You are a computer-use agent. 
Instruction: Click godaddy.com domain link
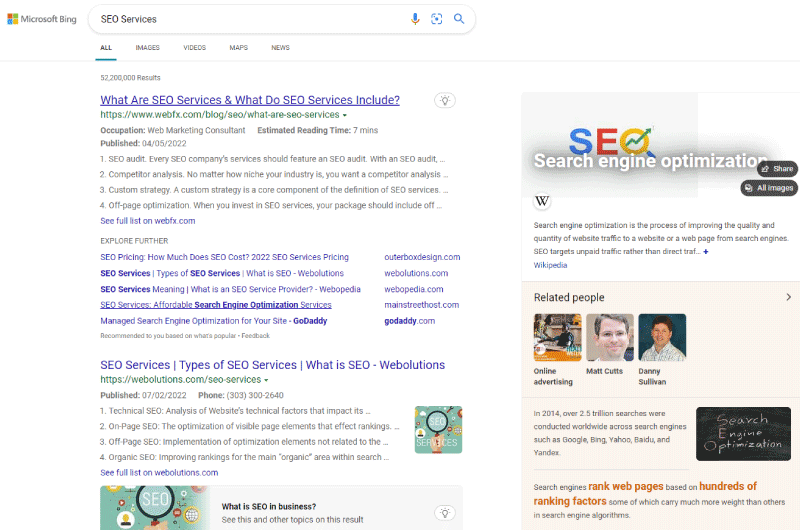click(410, 321)
